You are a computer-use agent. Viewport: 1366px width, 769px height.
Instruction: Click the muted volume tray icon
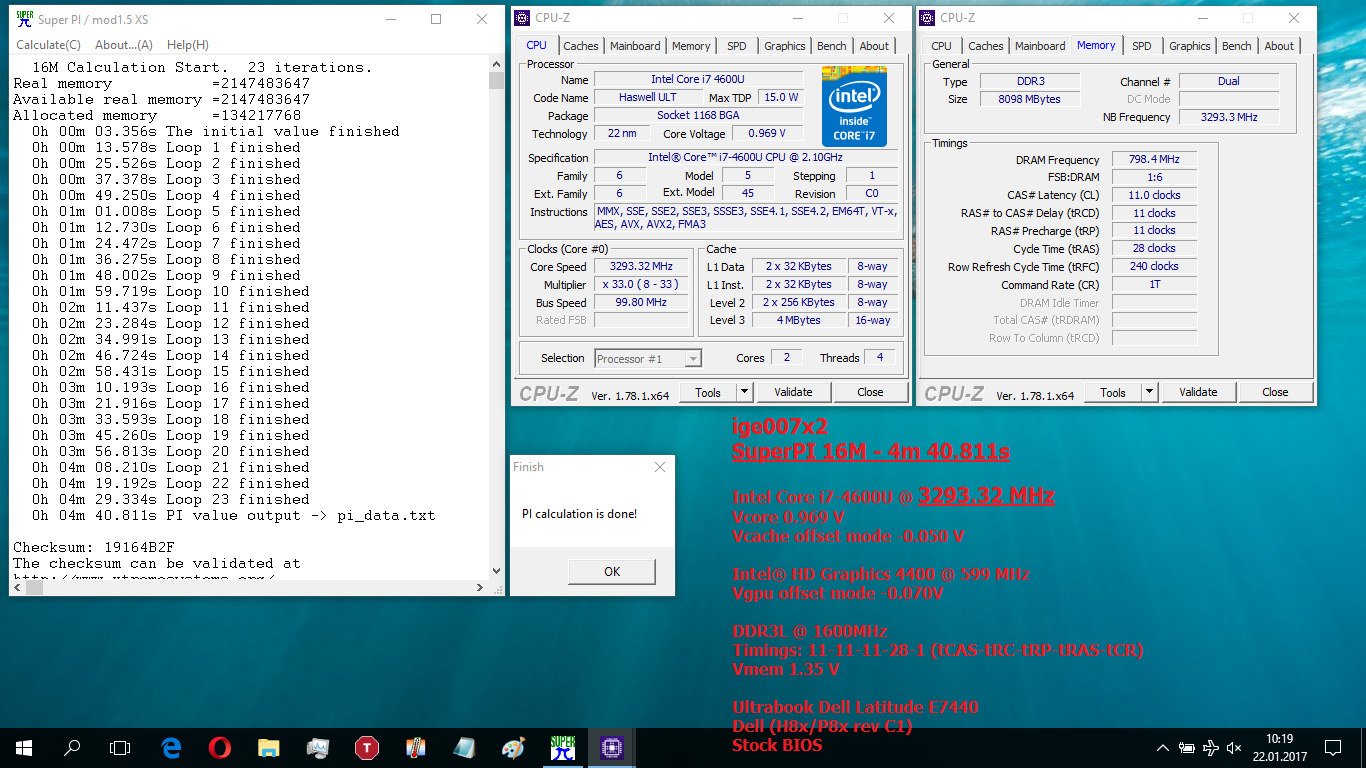pyautogui.click(x=1234, y=748)
